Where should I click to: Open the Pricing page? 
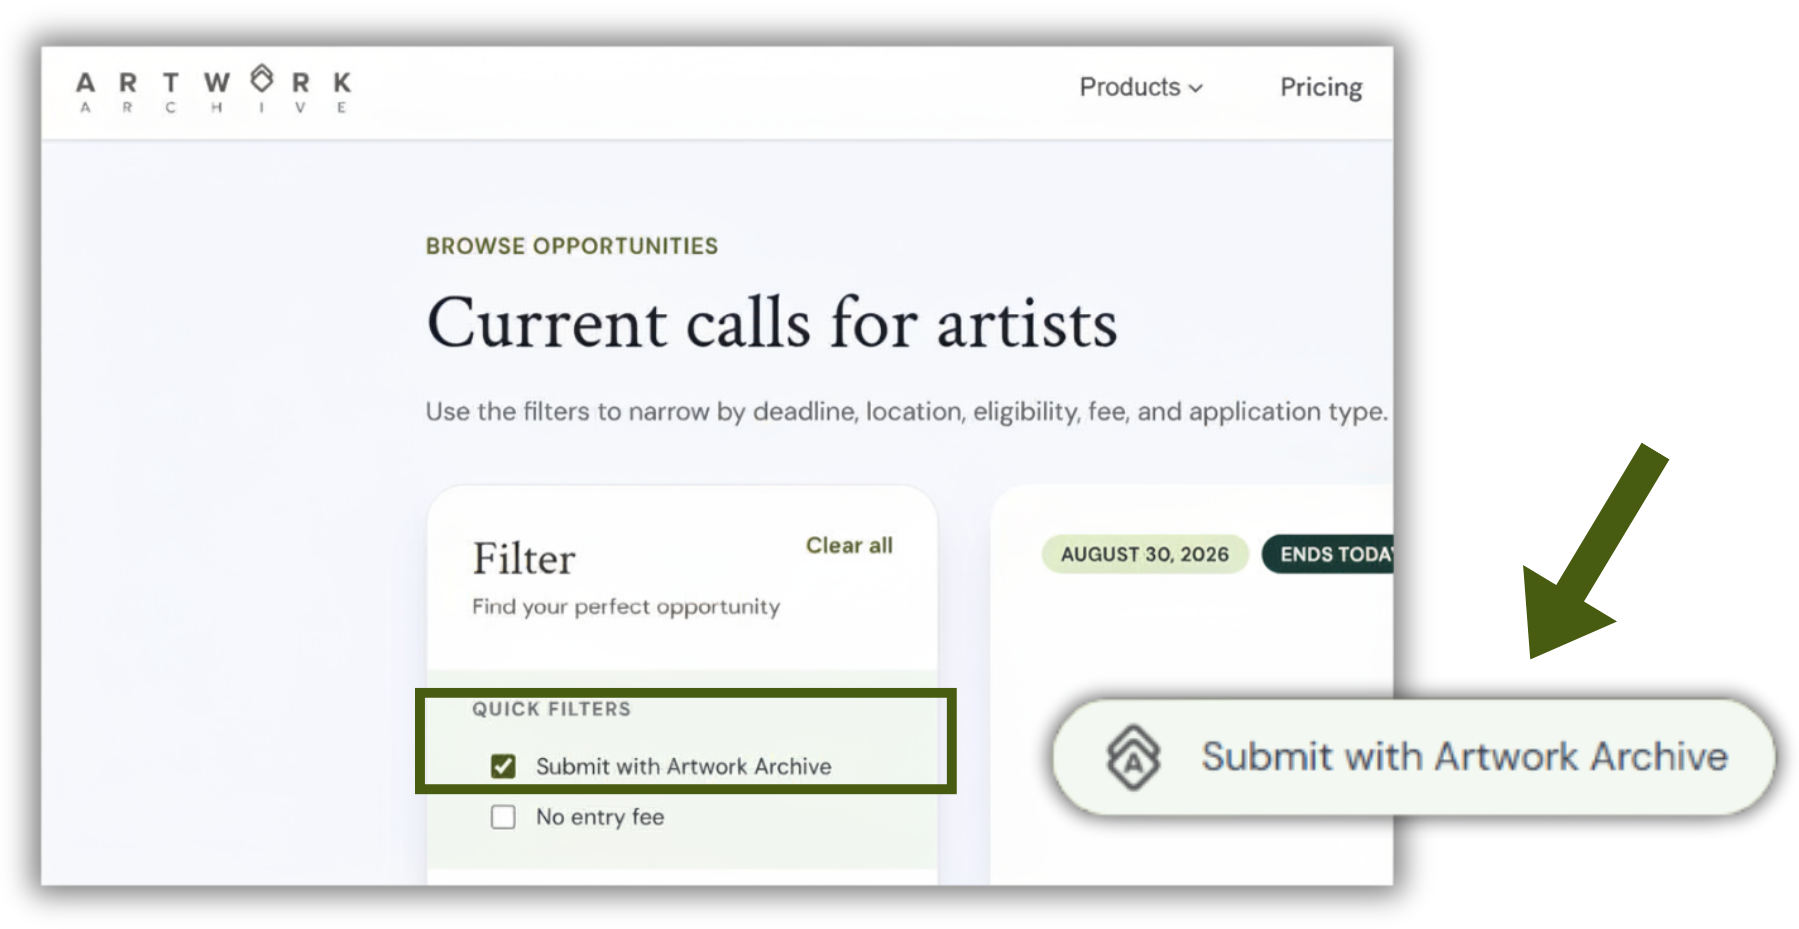click(1321, 87)
